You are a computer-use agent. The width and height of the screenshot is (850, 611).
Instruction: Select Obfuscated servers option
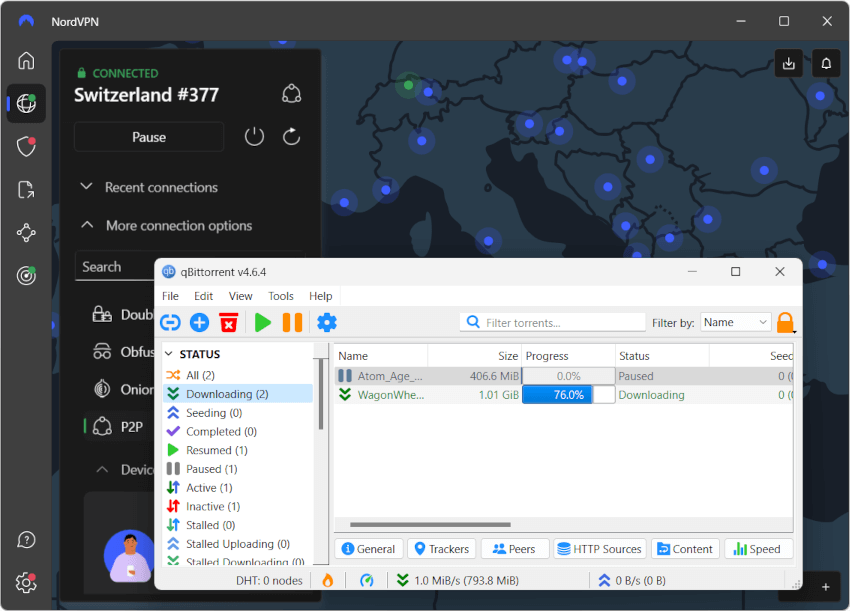coord(123,352)
